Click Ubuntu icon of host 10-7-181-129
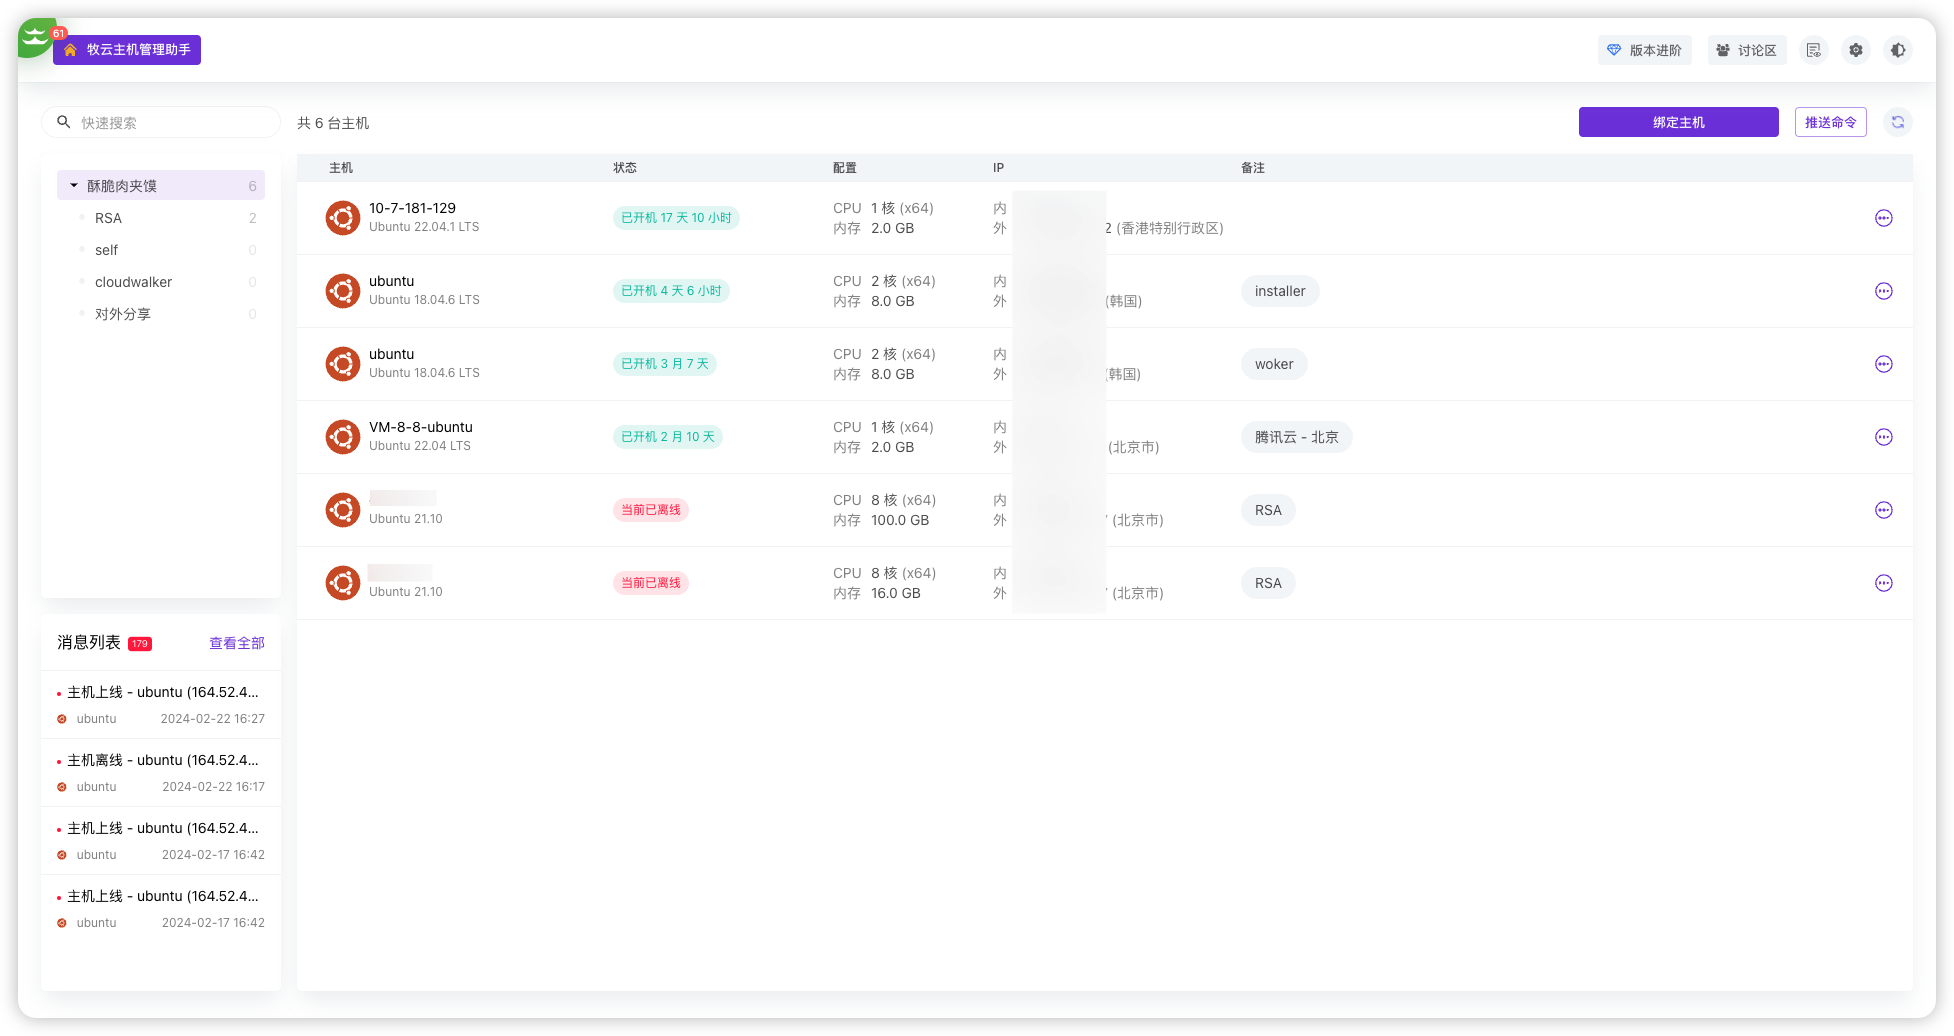Viewport: 1954px width, 1036px height. pyautogui.click(x=343, y=218)
